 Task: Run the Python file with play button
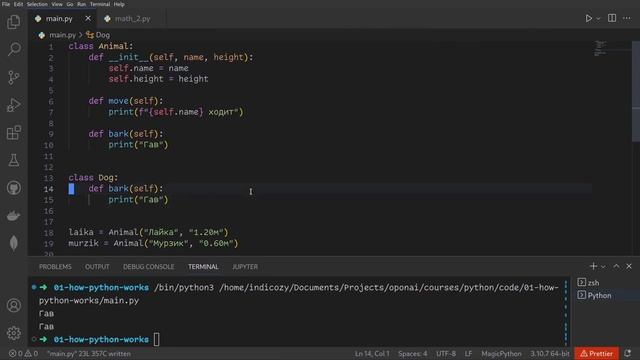pyautogui.click(x=588, y=18)
